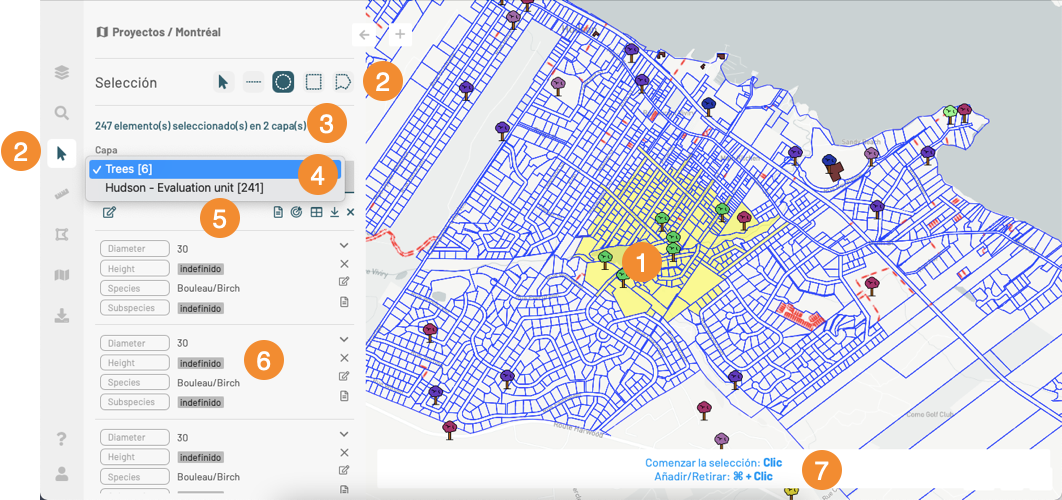The height and width of the screenshot is (500, 1062).
Task: Collapse the second tree element's chevron
Action: click(344, 340)
